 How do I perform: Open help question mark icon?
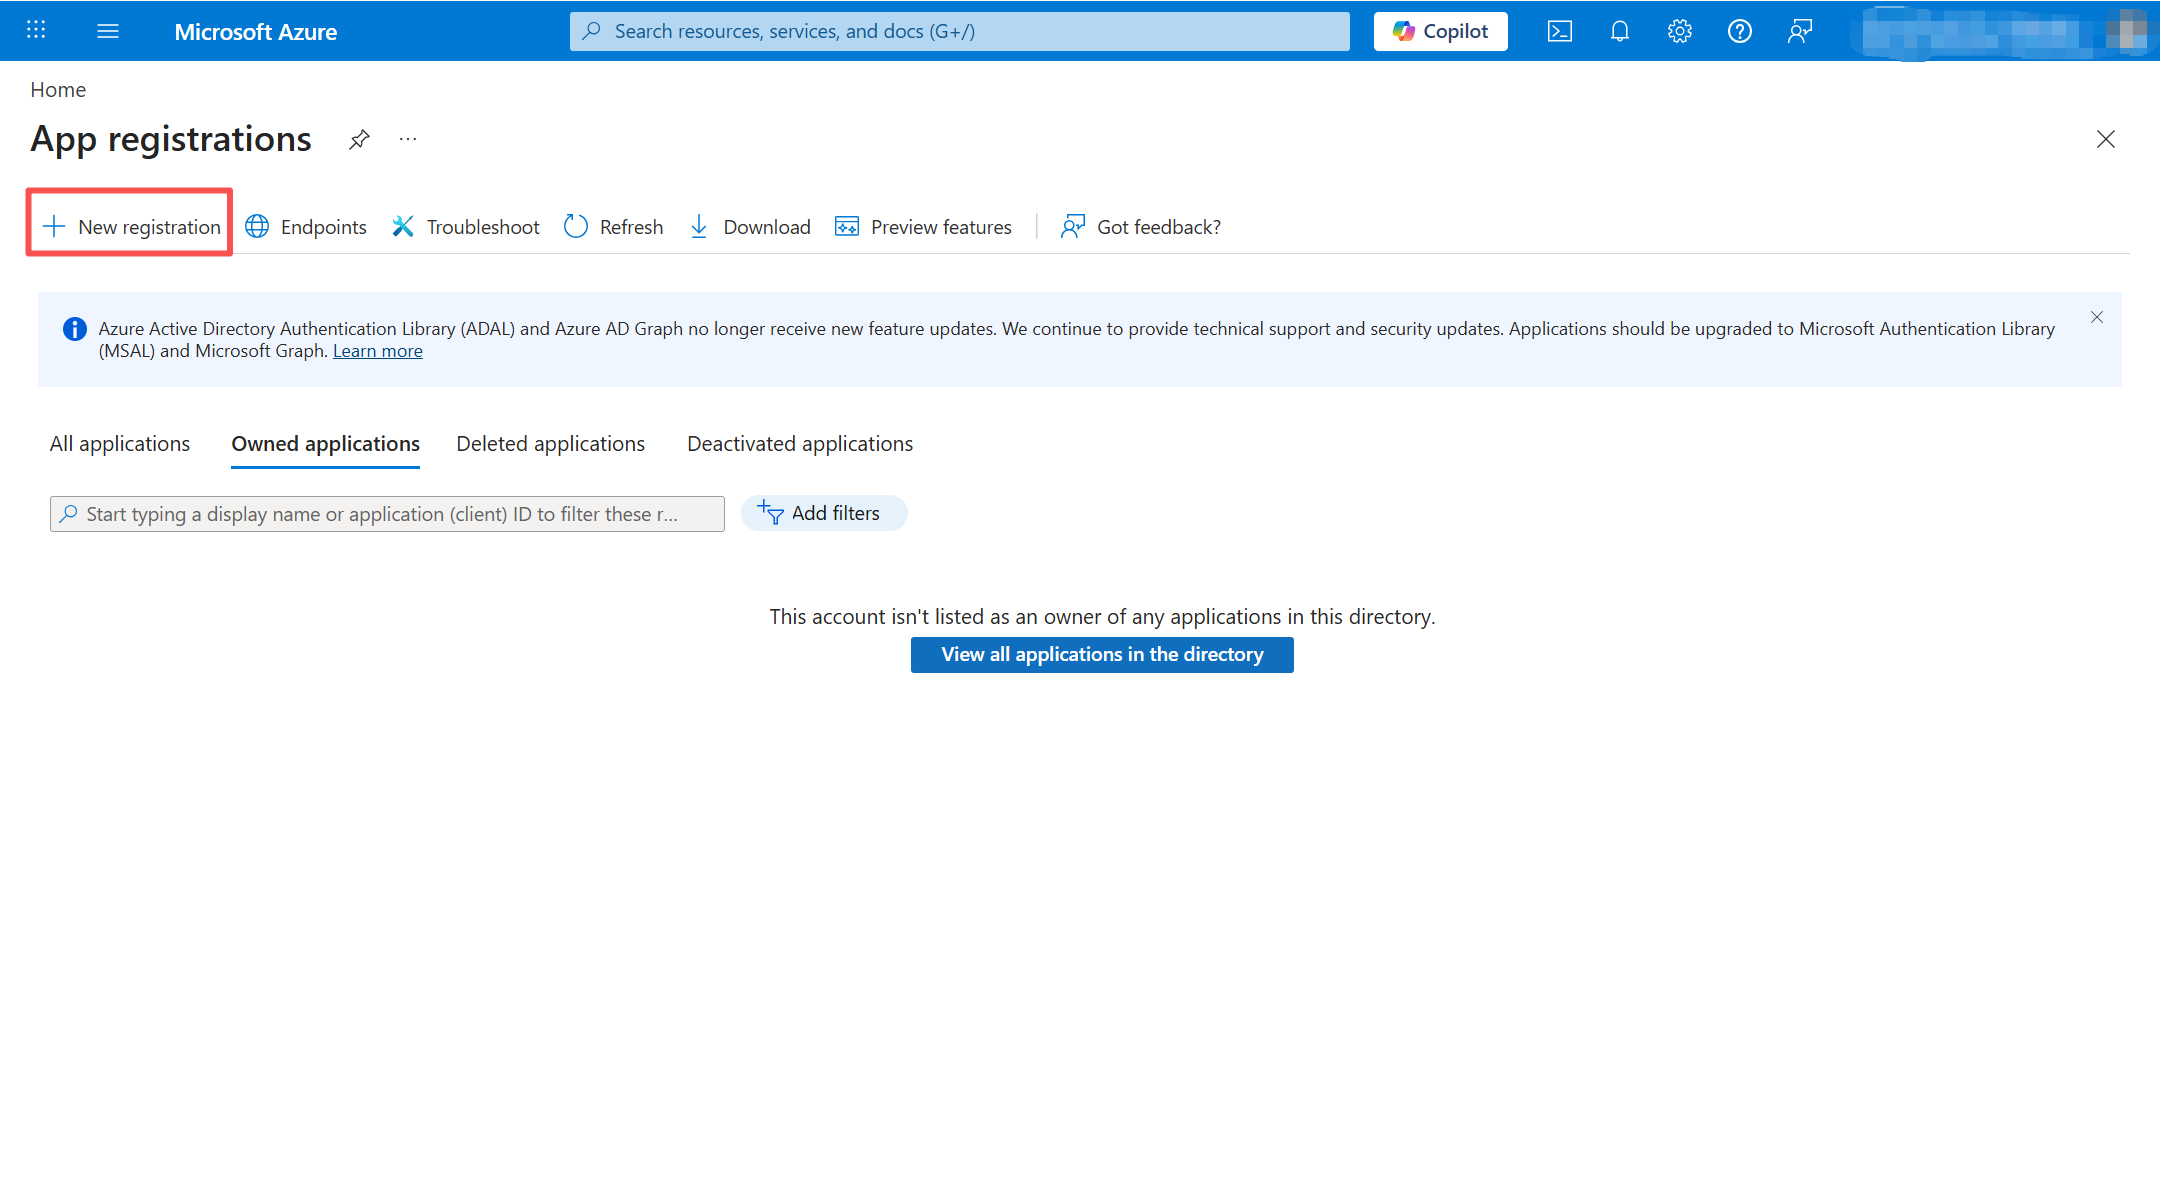click(x=1739, y=31)
